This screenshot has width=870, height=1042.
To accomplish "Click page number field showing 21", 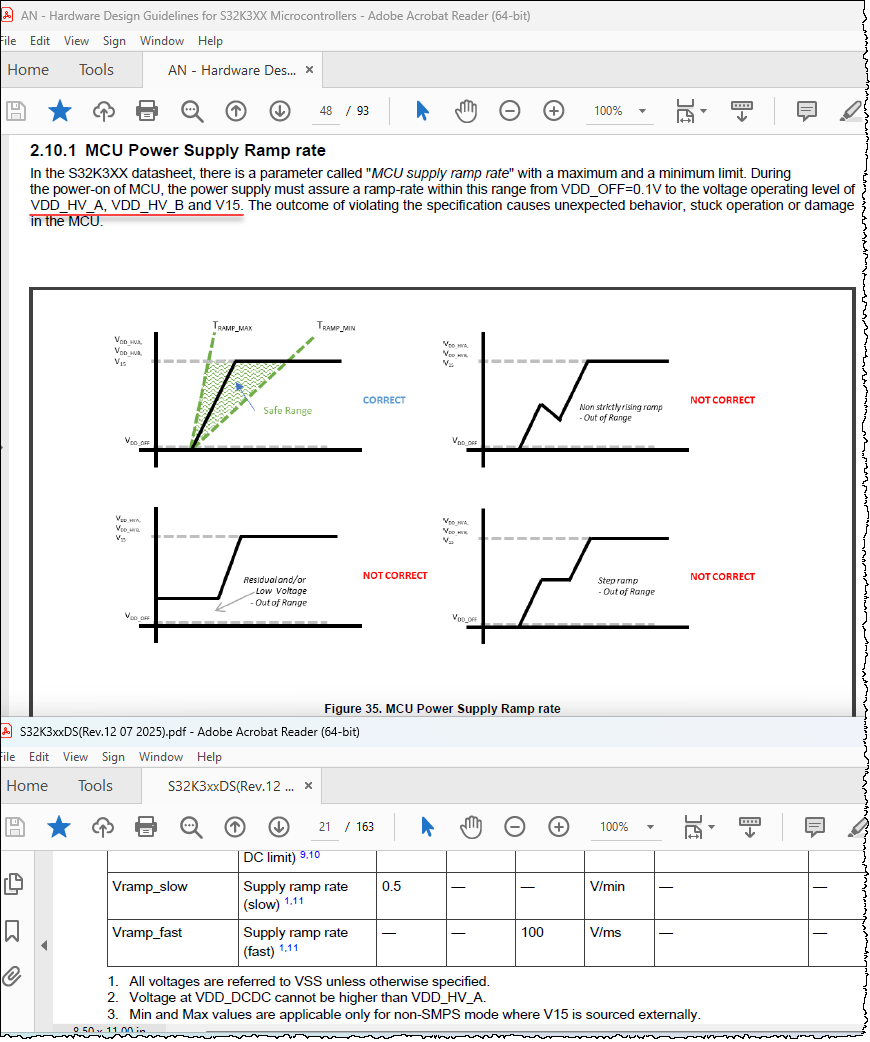I will [325, 827].
